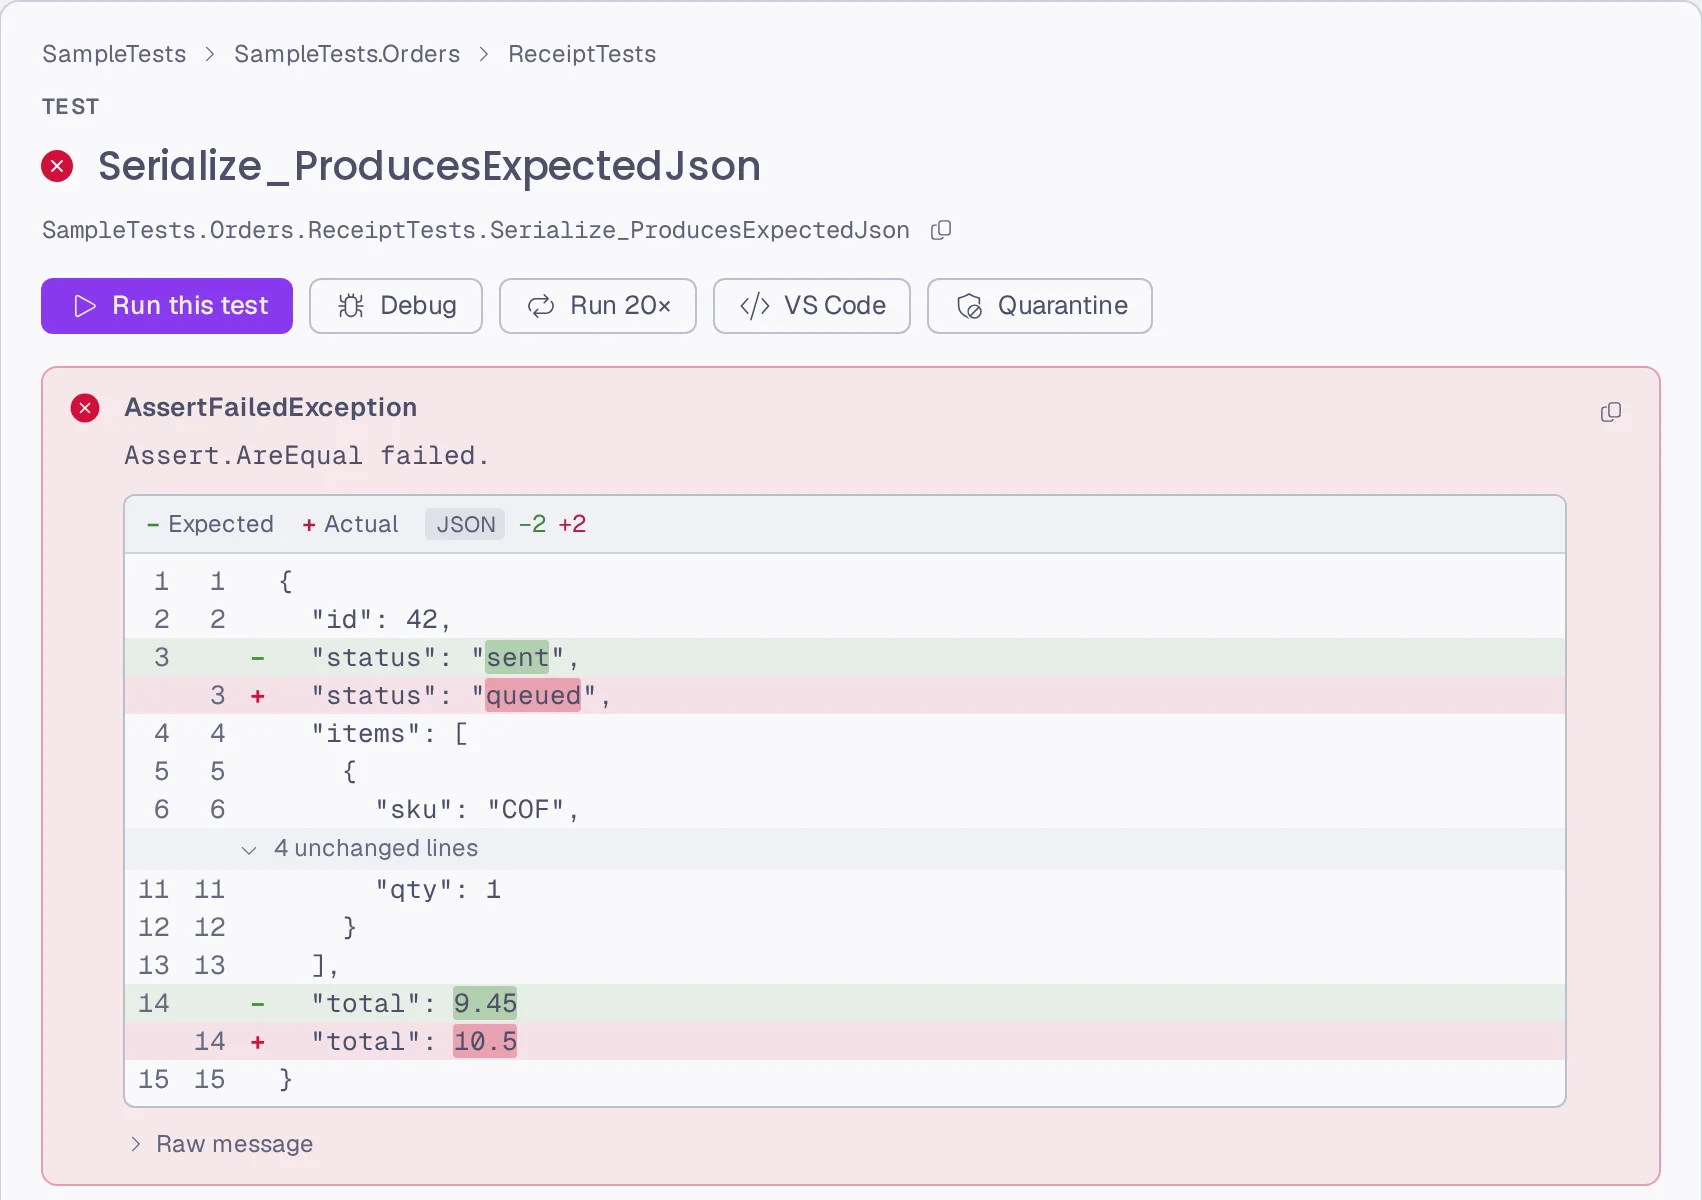Quarantine this failing test
This screenshot has width=1702, height=1200.
click(1040, 306)
